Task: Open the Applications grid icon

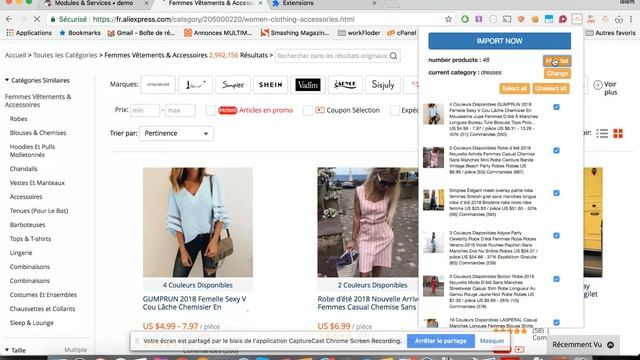Action: pyautogui.click(x=9, y=33)
